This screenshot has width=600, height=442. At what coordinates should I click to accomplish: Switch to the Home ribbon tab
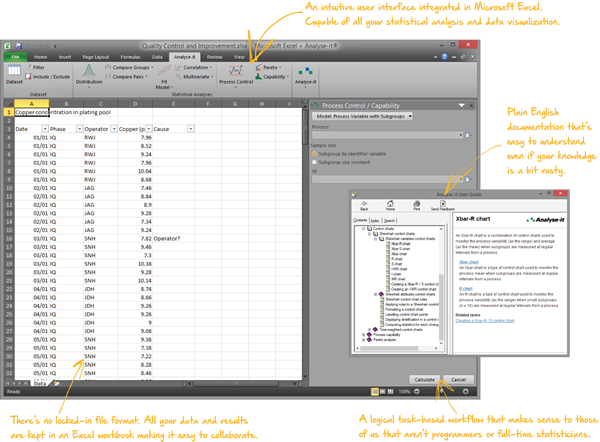[x=41, y=57]
